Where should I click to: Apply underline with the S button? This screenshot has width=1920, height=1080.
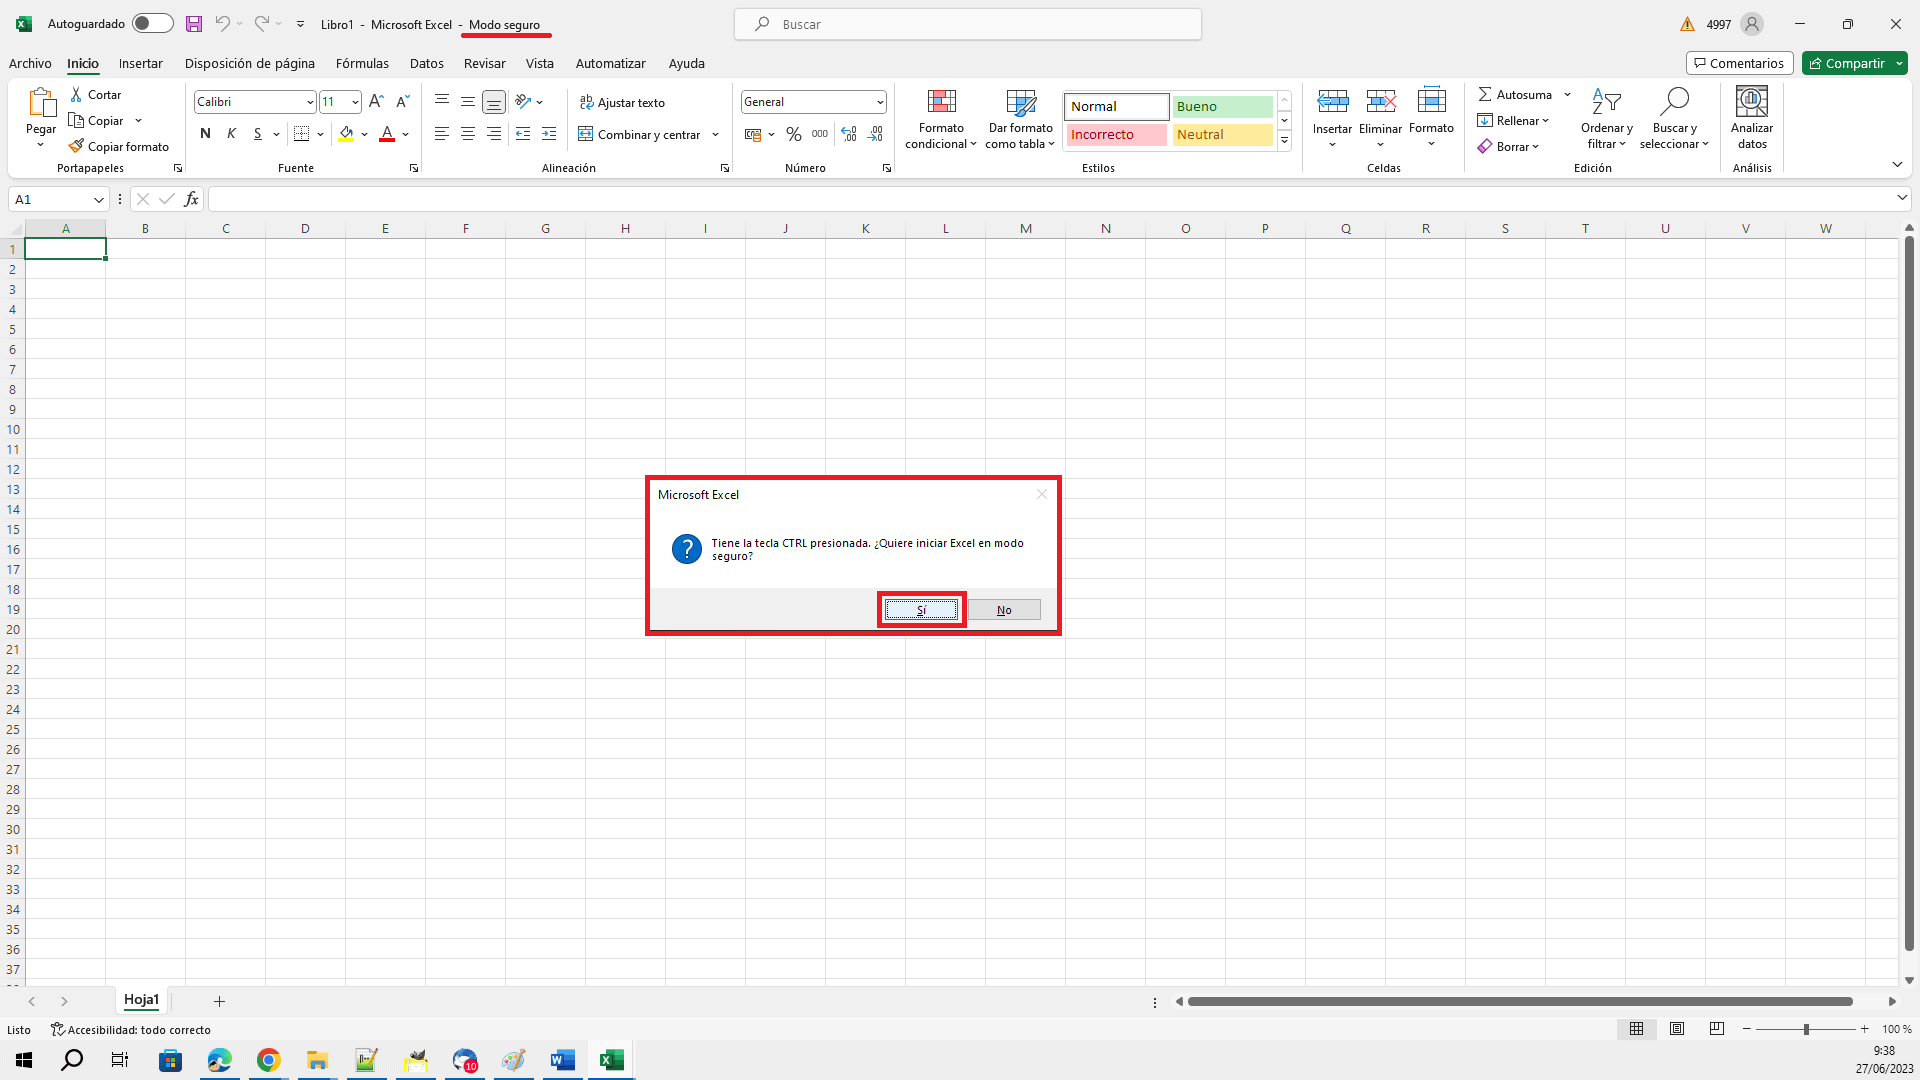coord(257,133)
